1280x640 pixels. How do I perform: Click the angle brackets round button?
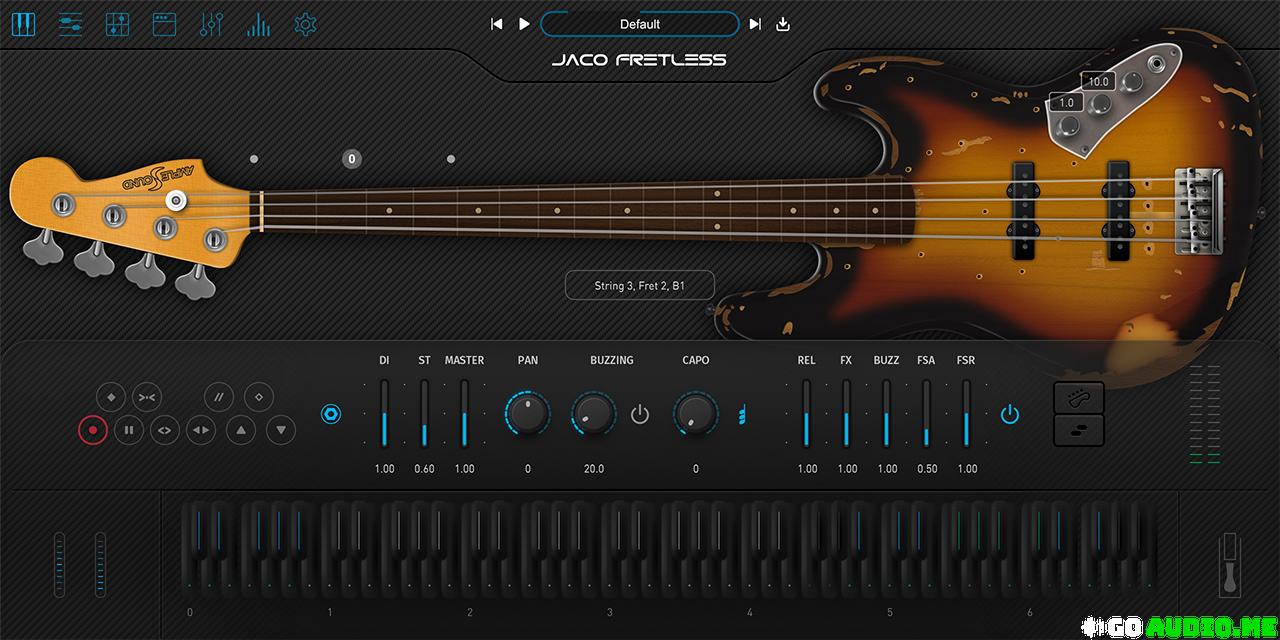[165, 431]
